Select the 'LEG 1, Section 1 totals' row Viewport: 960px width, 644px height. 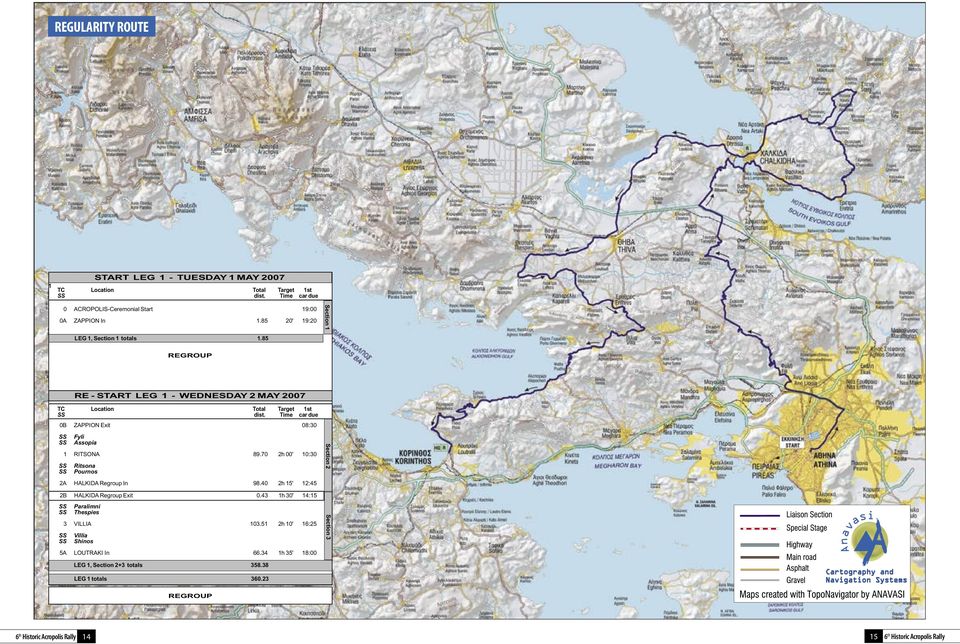click(186, 338)
